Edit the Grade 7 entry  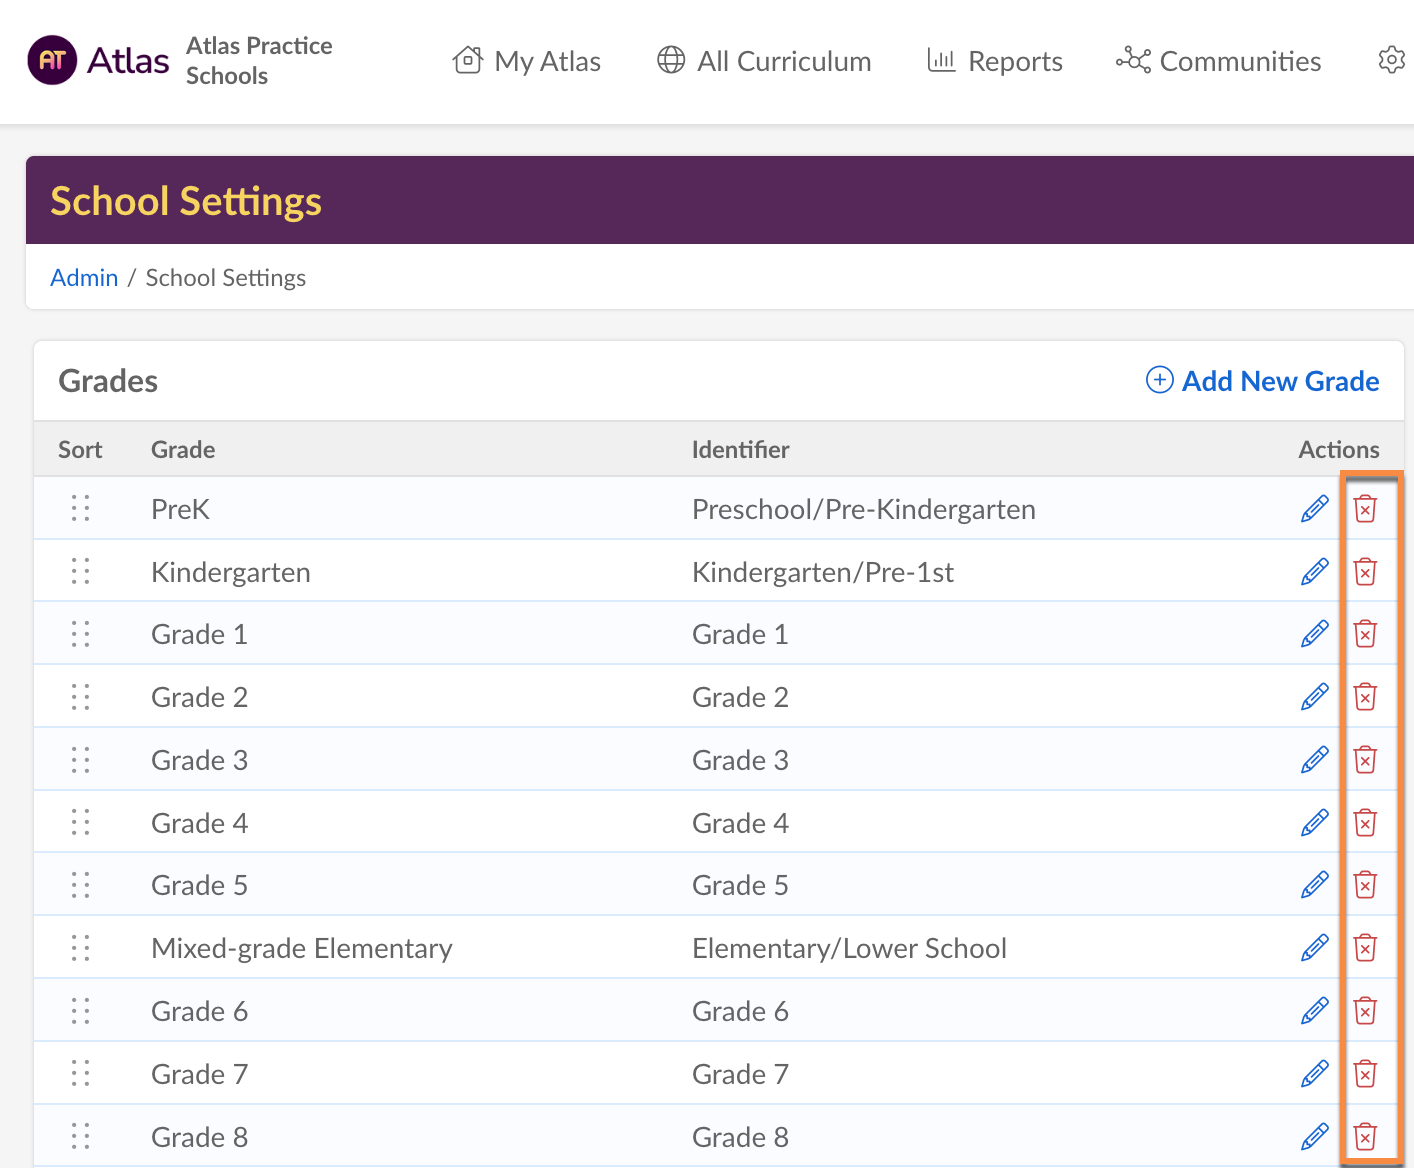point(1314,1074)
